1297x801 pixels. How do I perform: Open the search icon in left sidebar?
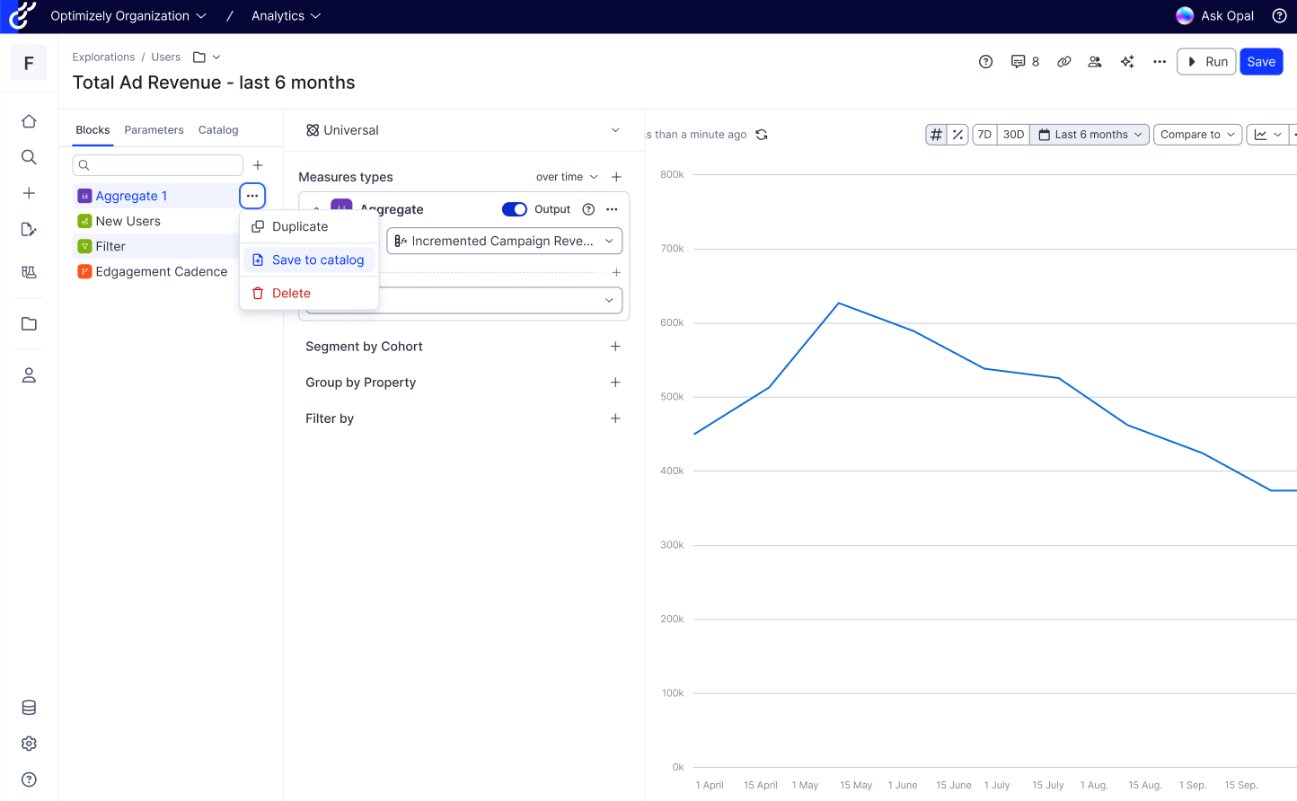tap(29, 157)
